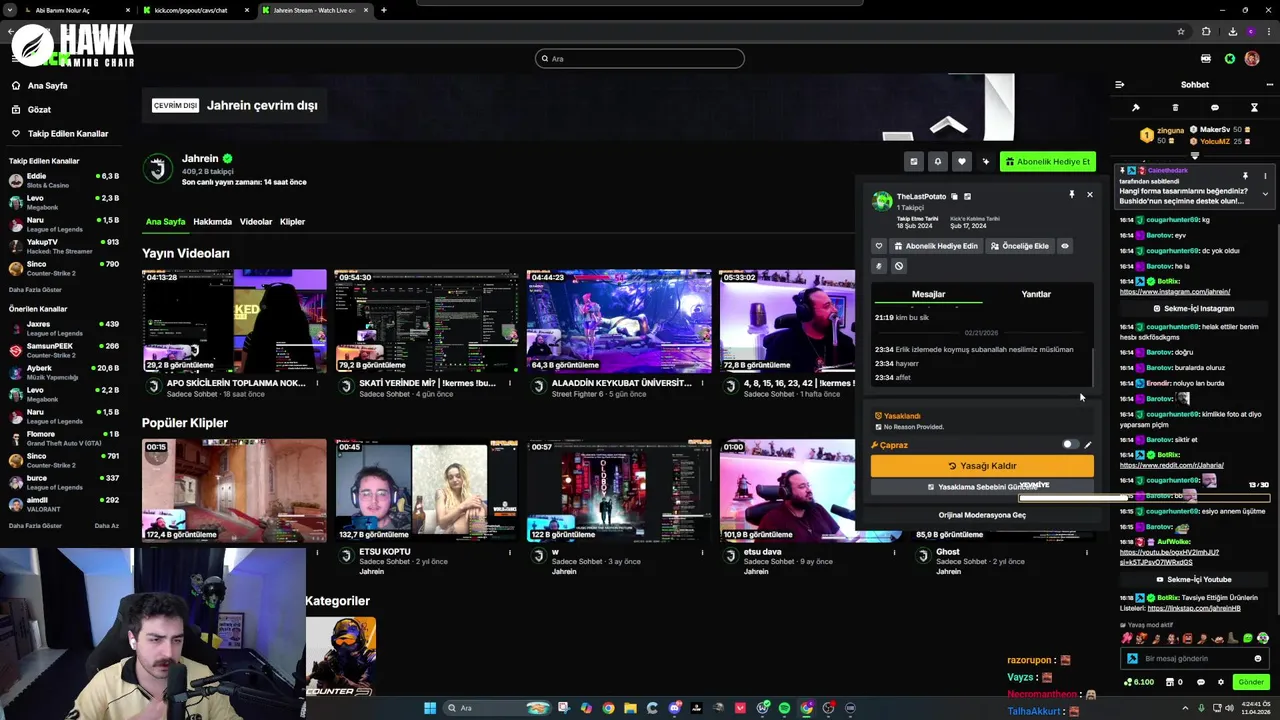Click the mute microphone icon in user card
Viewport: 1280px width, 720px height.
coord(879,266)
